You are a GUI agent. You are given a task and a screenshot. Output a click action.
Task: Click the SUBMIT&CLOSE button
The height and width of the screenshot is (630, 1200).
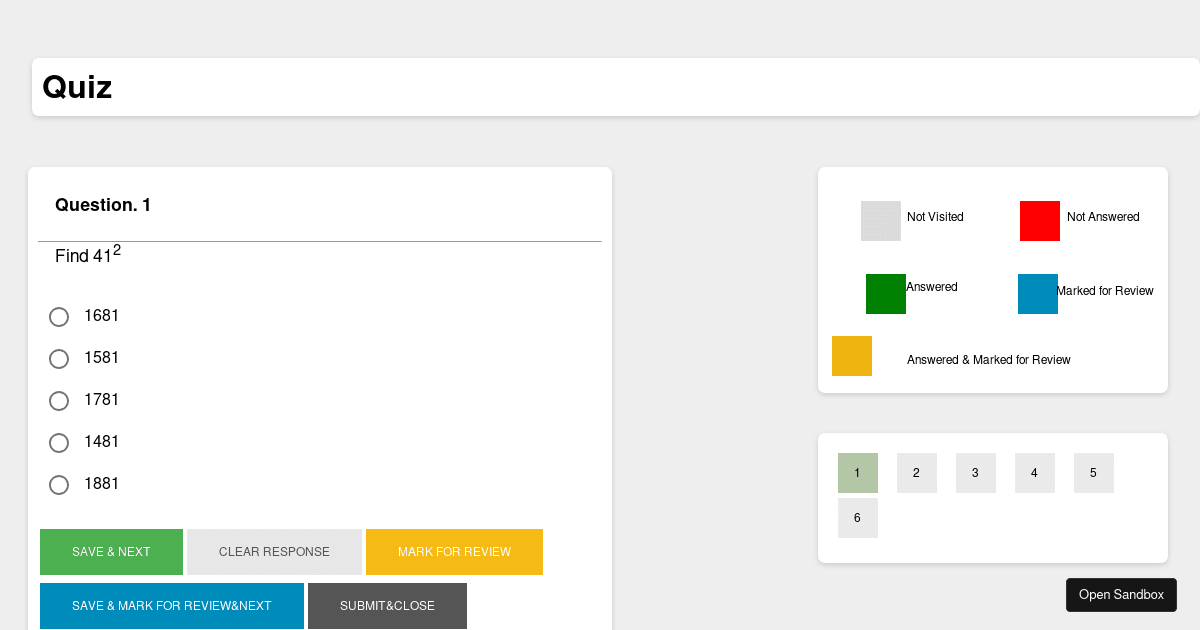[x=387, y=606]
